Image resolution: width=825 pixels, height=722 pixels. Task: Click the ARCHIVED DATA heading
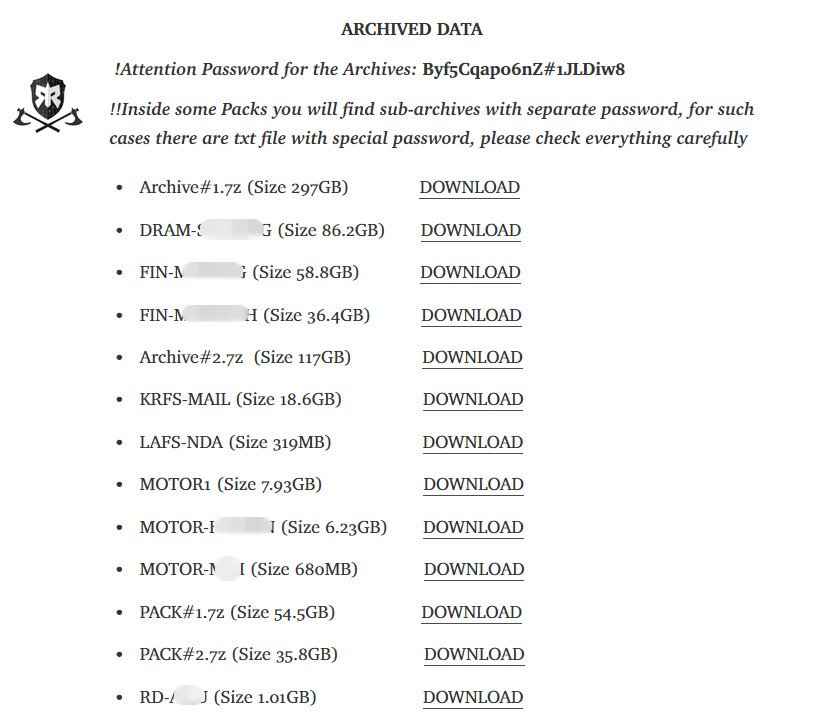point(411,29)
